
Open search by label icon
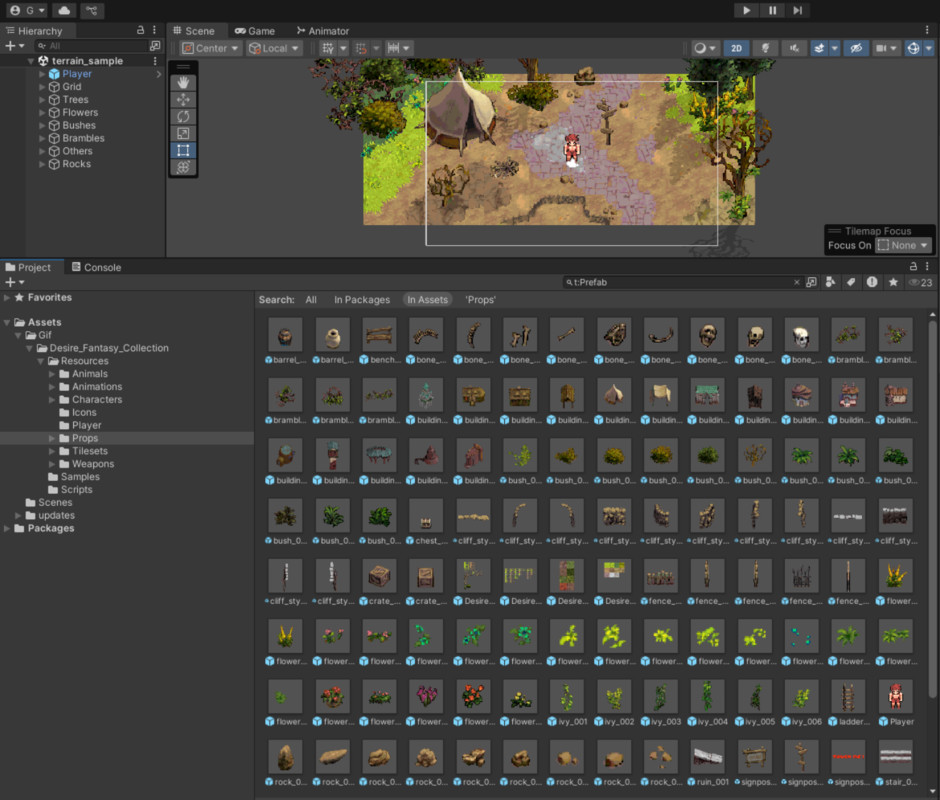tap(851, 282)
